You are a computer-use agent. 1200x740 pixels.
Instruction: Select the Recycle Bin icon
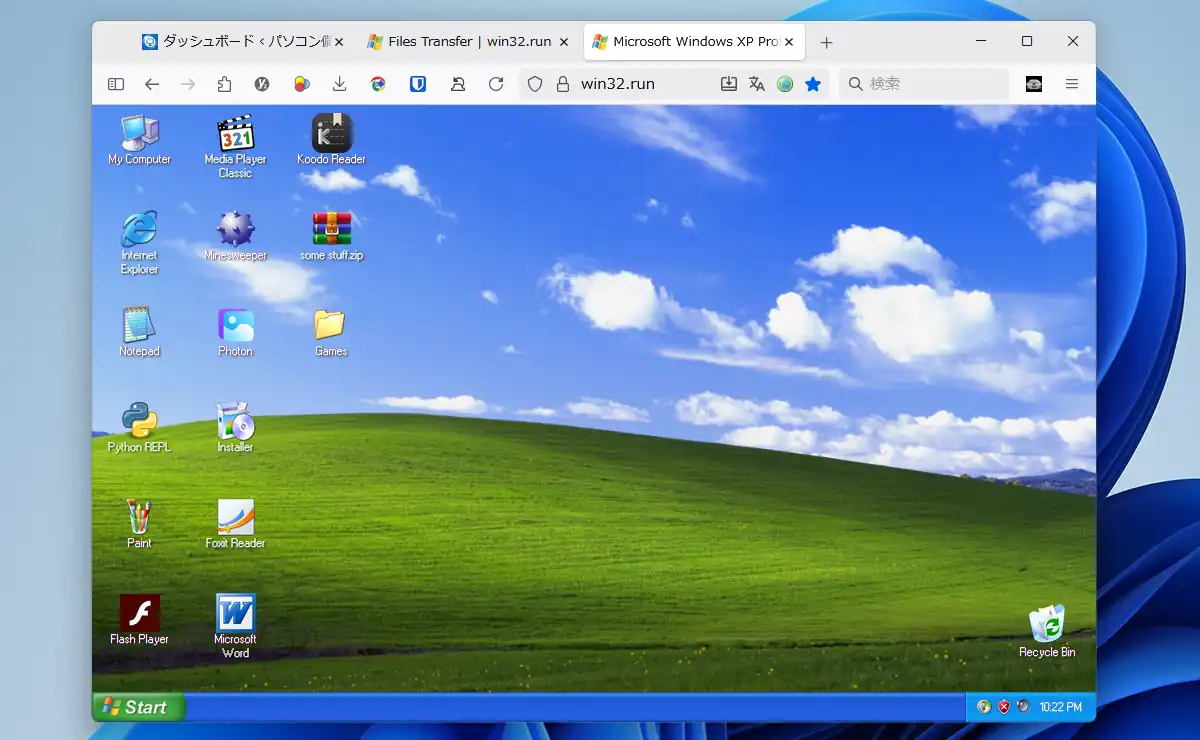(1047, 625)
